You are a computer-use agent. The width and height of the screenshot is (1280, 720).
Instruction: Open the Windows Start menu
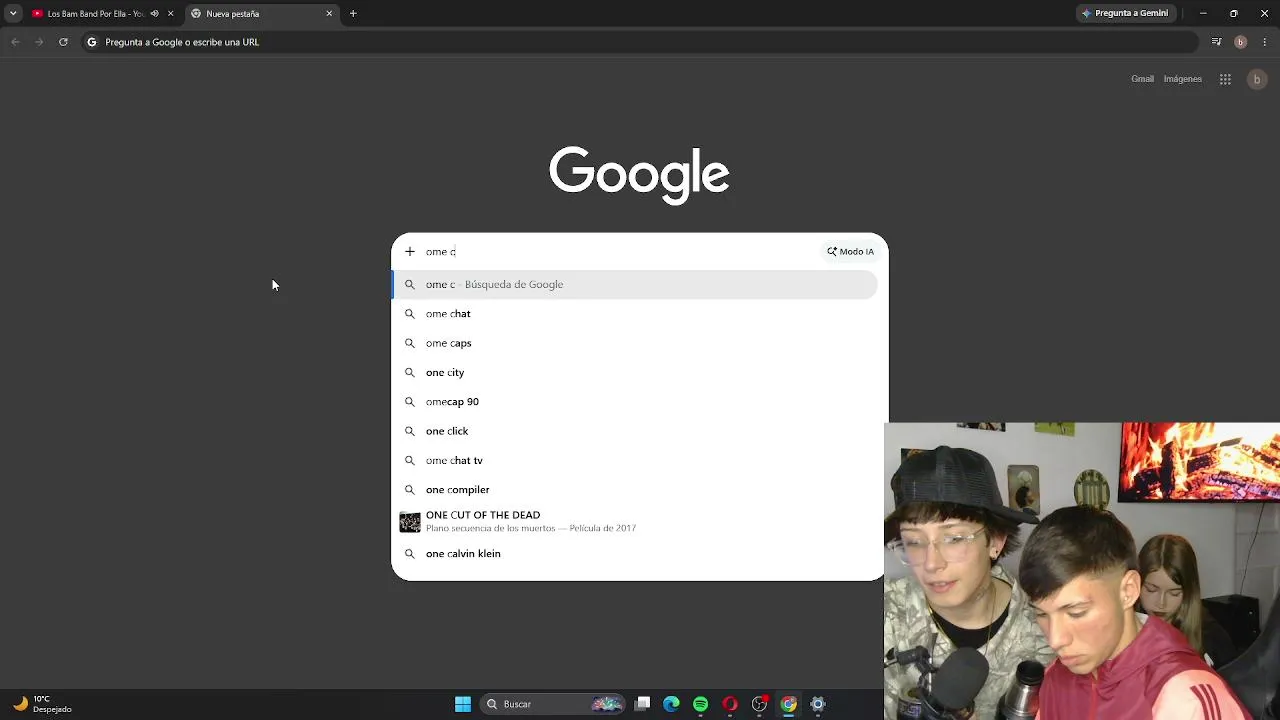tap(463, 704)
